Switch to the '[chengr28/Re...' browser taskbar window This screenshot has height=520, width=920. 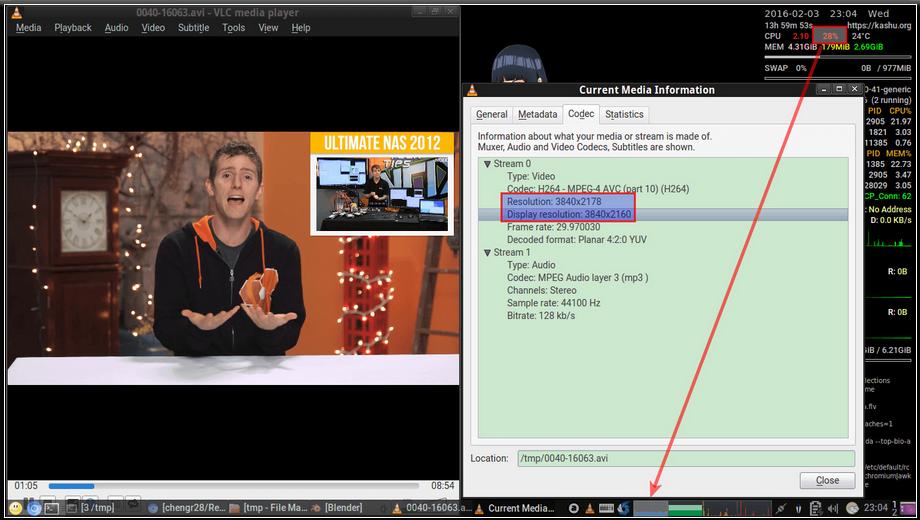(x=187, y=508)
